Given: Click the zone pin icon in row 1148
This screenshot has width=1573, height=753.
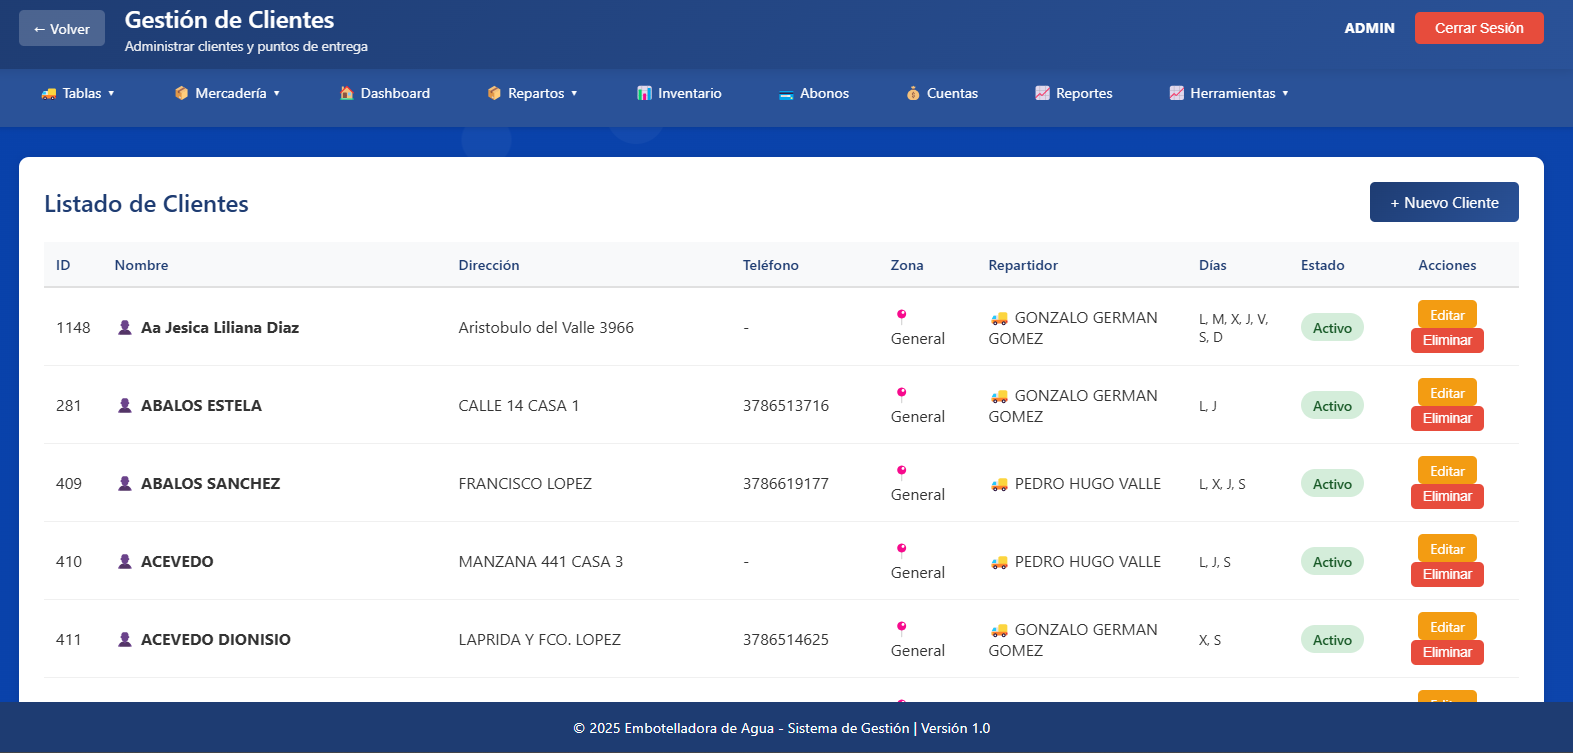Looking at the screenshot, I should point(901,316).
